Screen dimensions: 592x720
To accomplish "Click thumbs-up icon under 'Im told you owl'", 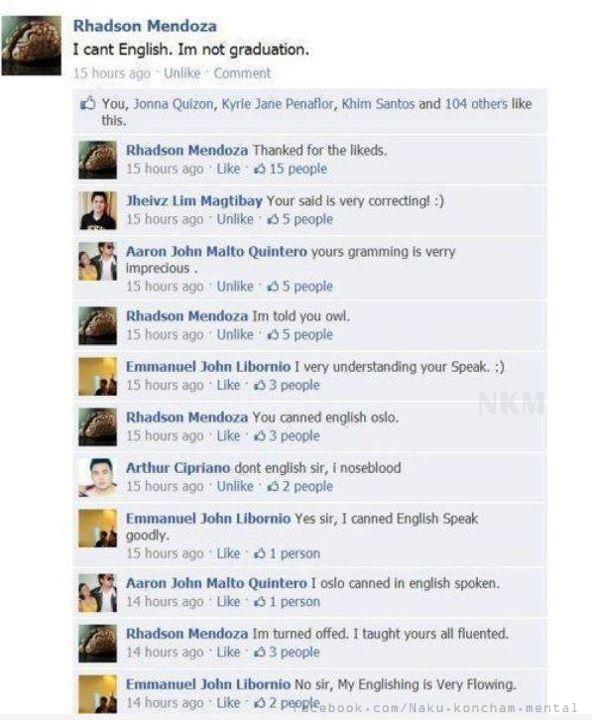I will (x=273, y=334).
